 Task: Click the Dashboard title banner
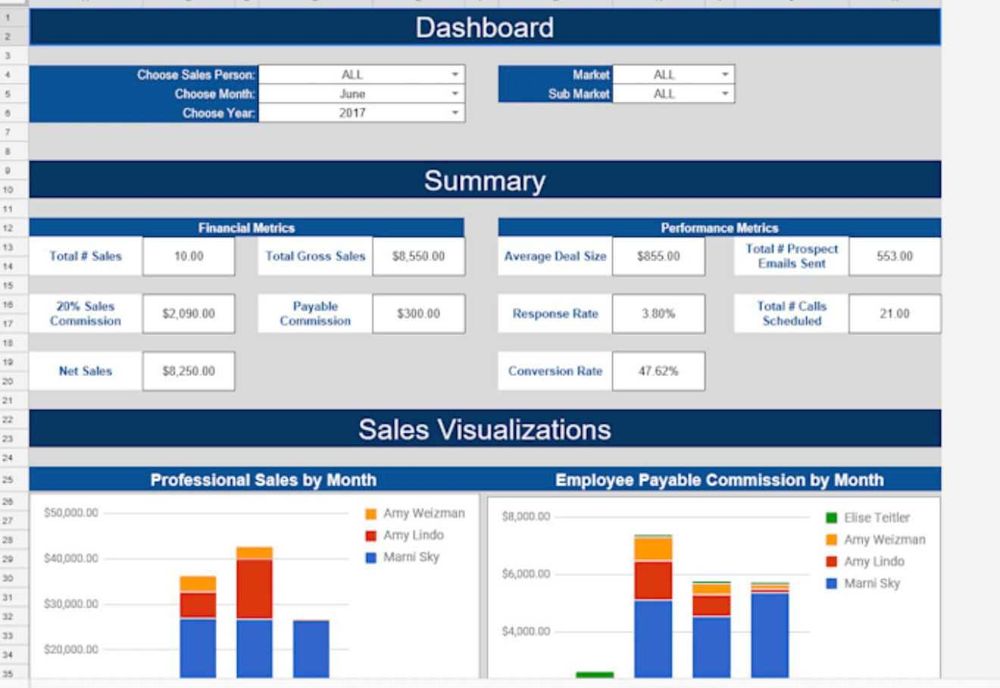[485, 27]
